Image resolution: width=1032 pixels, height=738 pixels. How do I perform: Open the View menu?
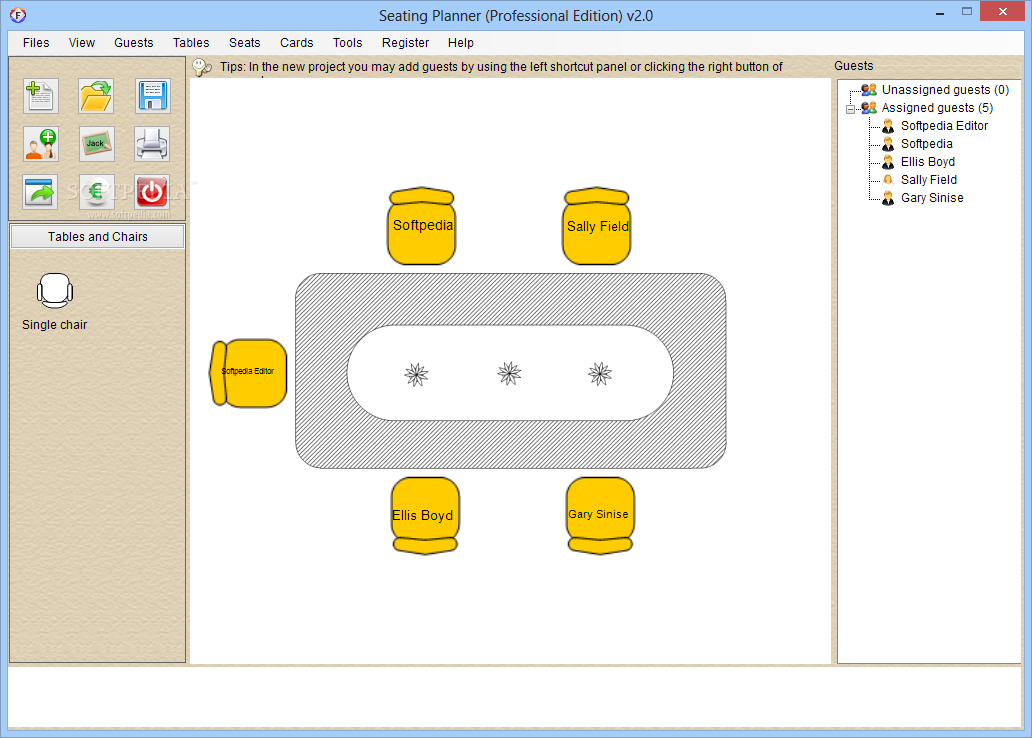tap(82, 43)
